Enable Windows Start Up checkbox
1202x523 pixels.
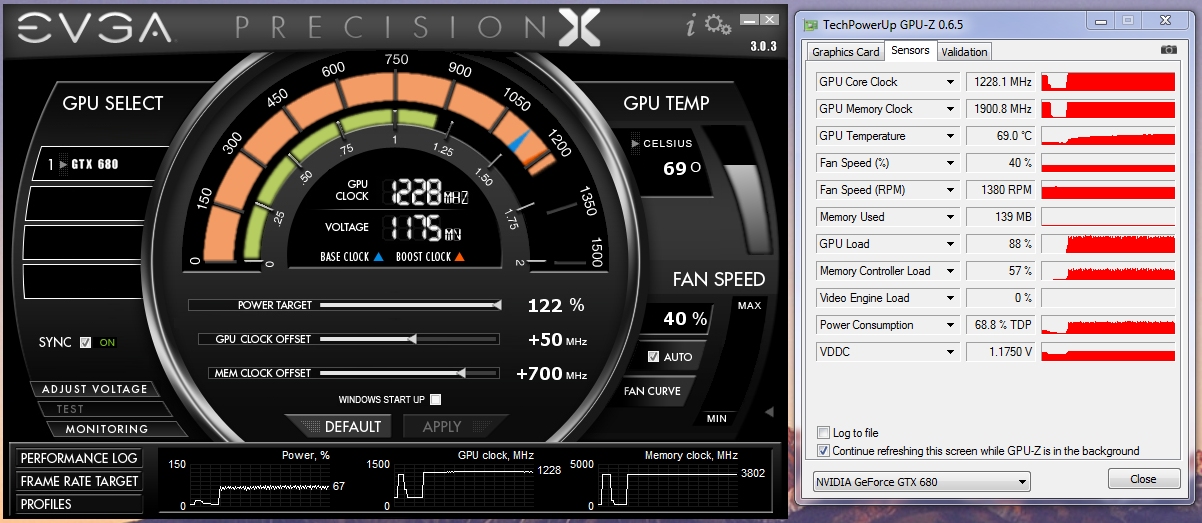435,399
